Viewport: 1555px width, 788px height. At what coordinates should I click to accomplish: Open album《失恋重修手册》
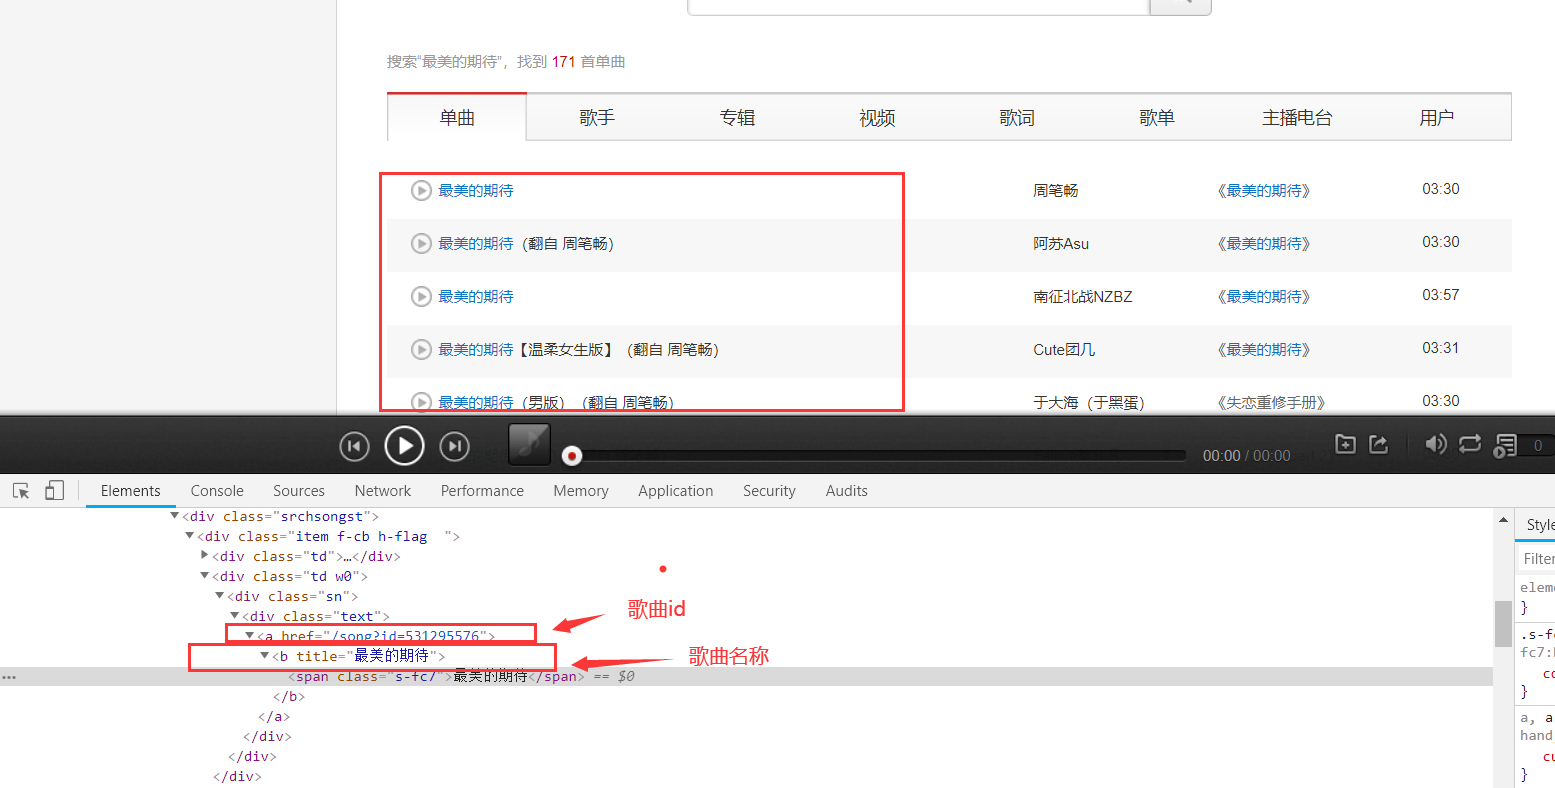(1271, 402)
